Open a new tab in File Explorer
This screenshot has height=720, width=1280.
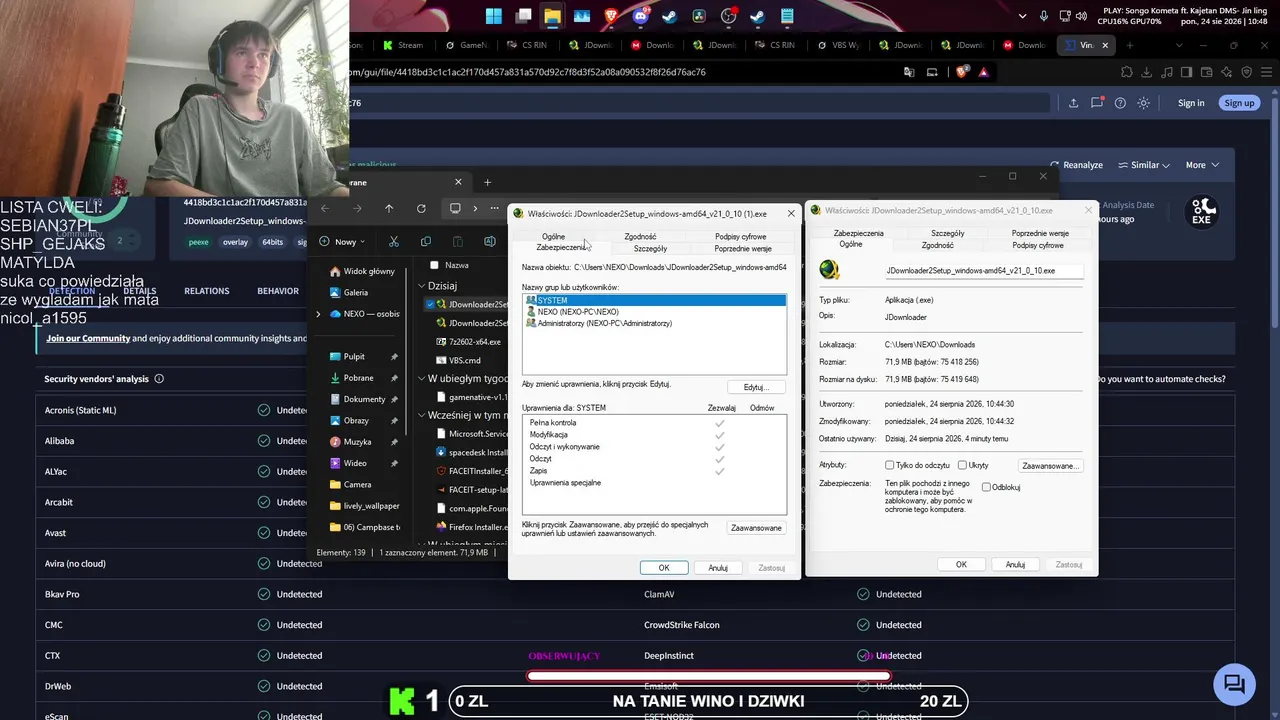487,182
